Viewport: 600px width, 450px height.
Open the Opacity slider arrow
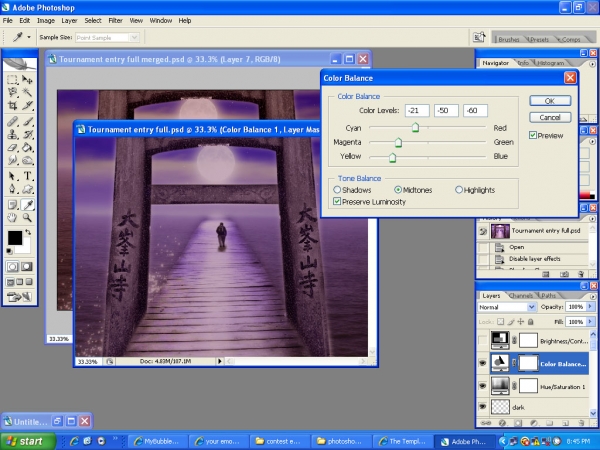(x=590, y=307)
